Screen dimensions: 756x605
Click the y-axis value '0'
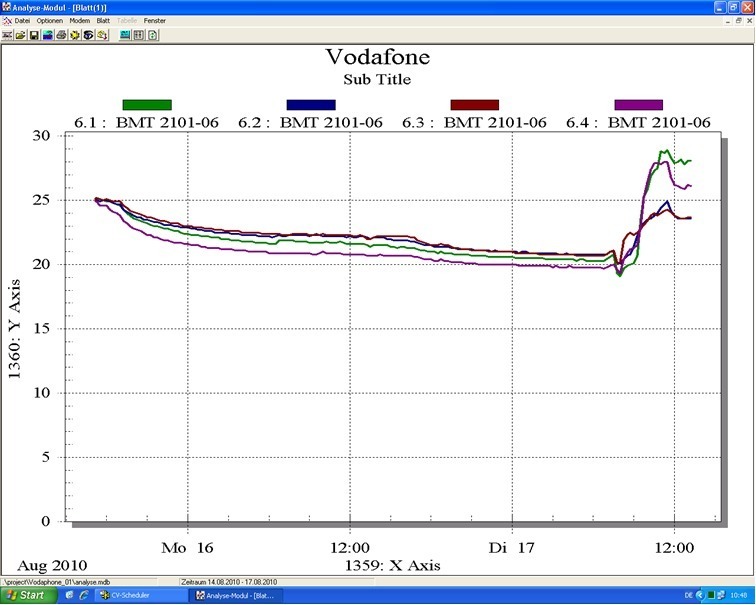click(x=46, y=521)
